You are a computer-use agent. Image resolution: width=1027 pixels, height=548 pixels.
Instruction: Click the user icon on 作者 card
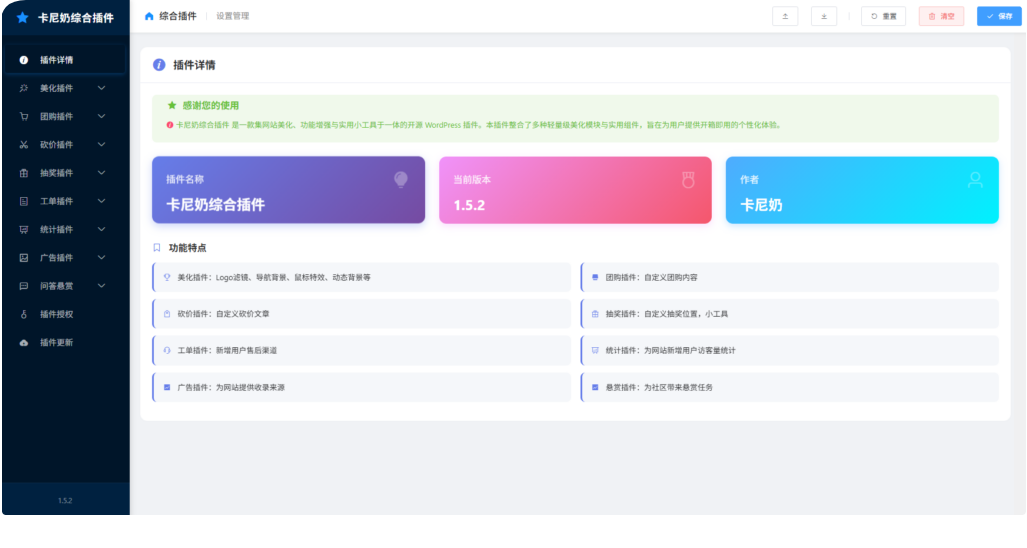(975, 180)
